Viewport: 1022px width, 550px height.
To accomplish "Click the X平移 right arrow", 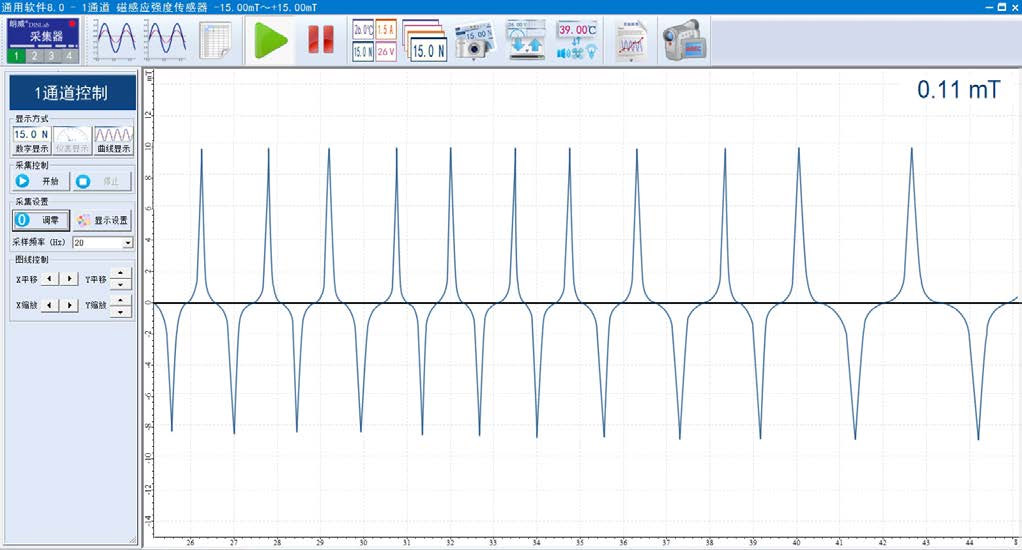I will 69,279.
